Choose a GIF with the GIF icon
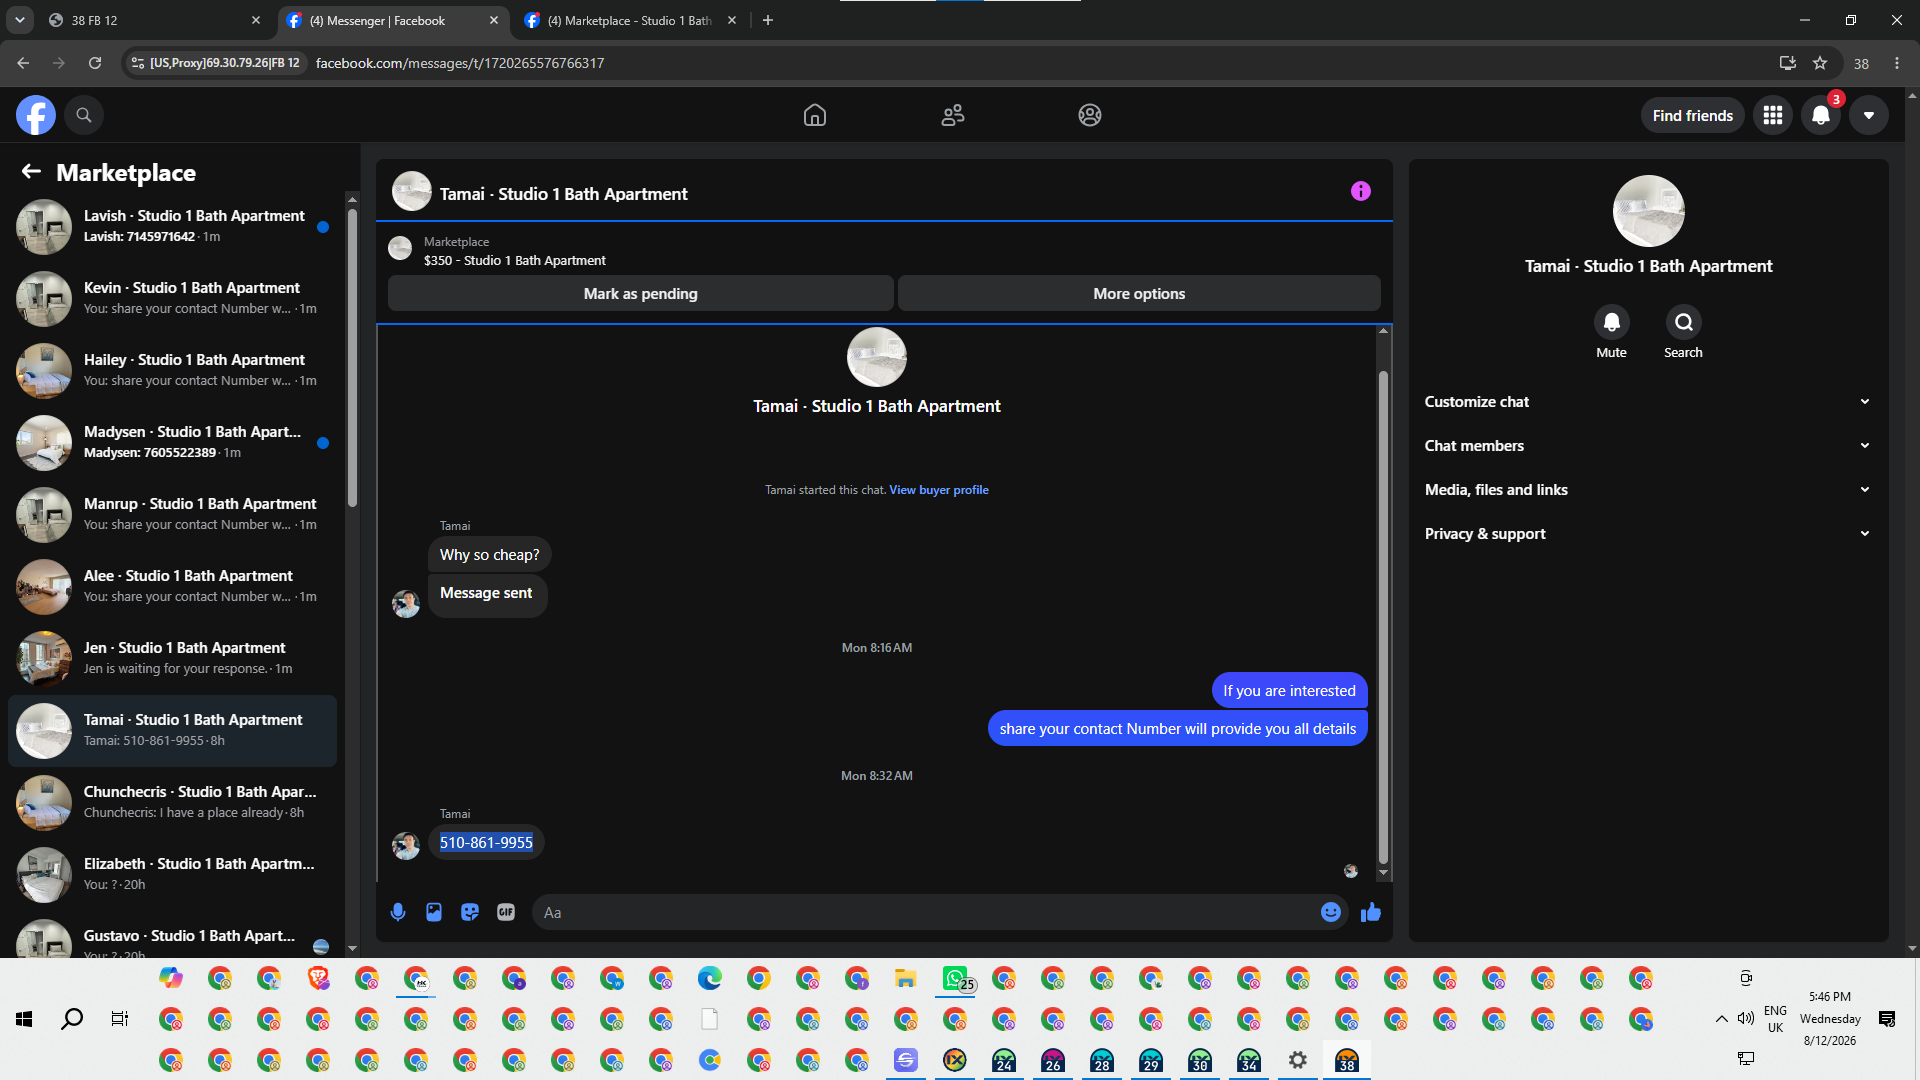 [x=506, y=912]
